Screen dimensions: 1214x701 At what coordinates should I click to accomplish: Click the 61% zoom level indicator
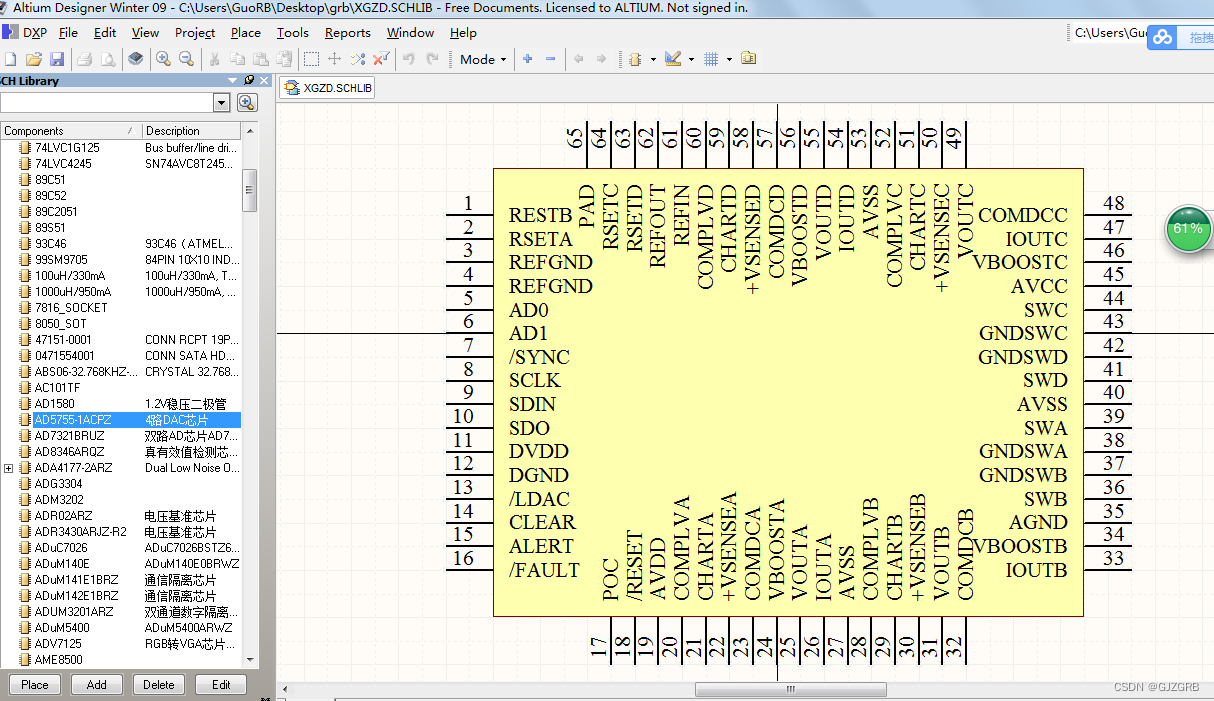click(1186, 229)
